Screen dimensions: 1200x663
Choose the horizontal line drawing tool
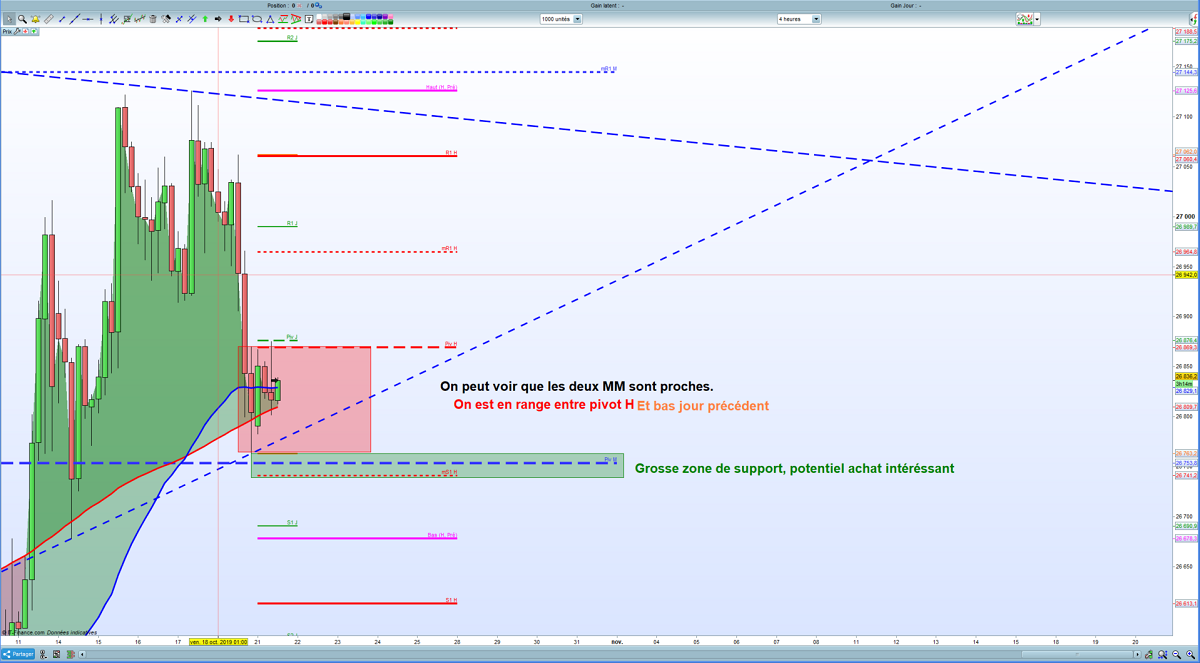click(x=88, y=19)
